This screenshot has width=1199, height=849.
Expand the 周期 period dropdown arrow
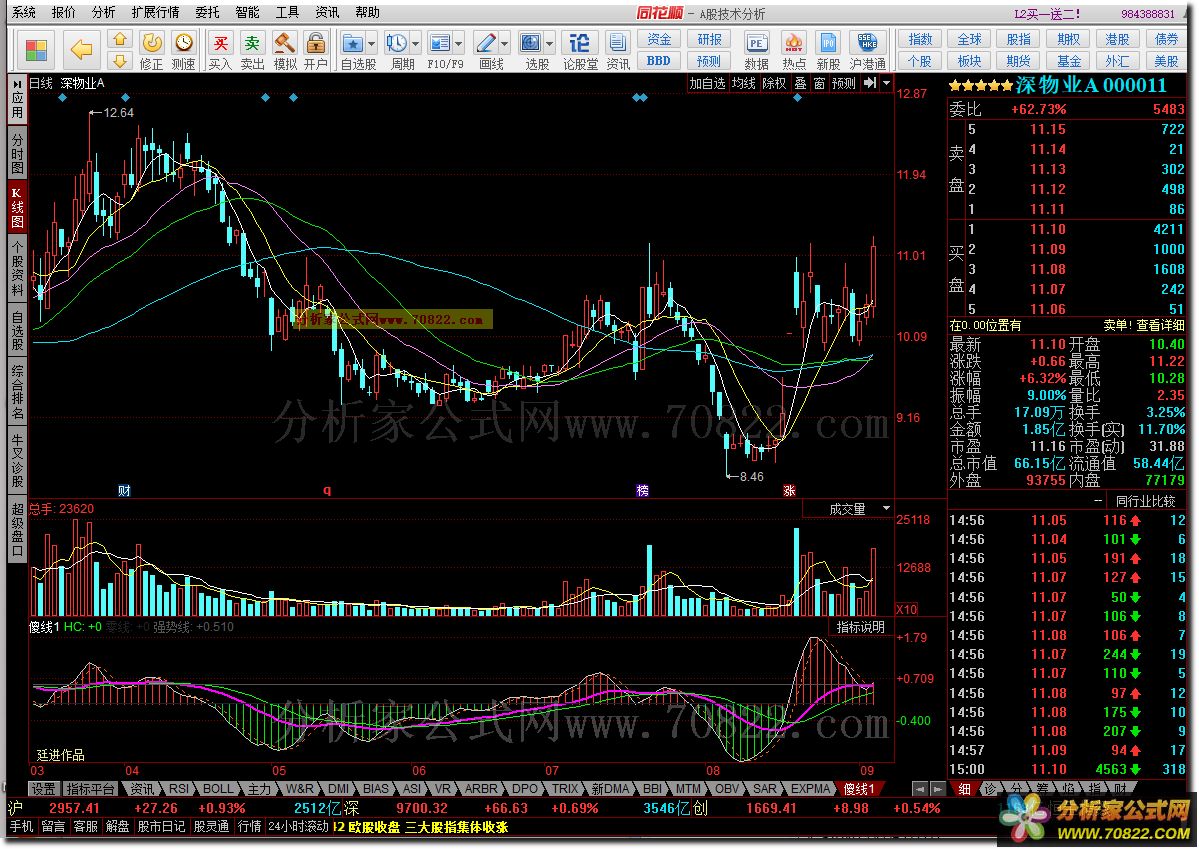415,44
